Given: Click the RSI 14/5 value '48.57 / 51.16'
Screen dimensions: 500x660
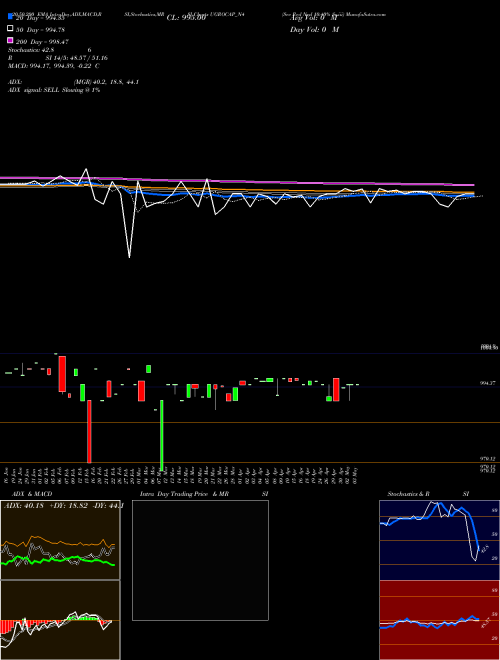Looking at the screenshot, I should click(88, 58).
